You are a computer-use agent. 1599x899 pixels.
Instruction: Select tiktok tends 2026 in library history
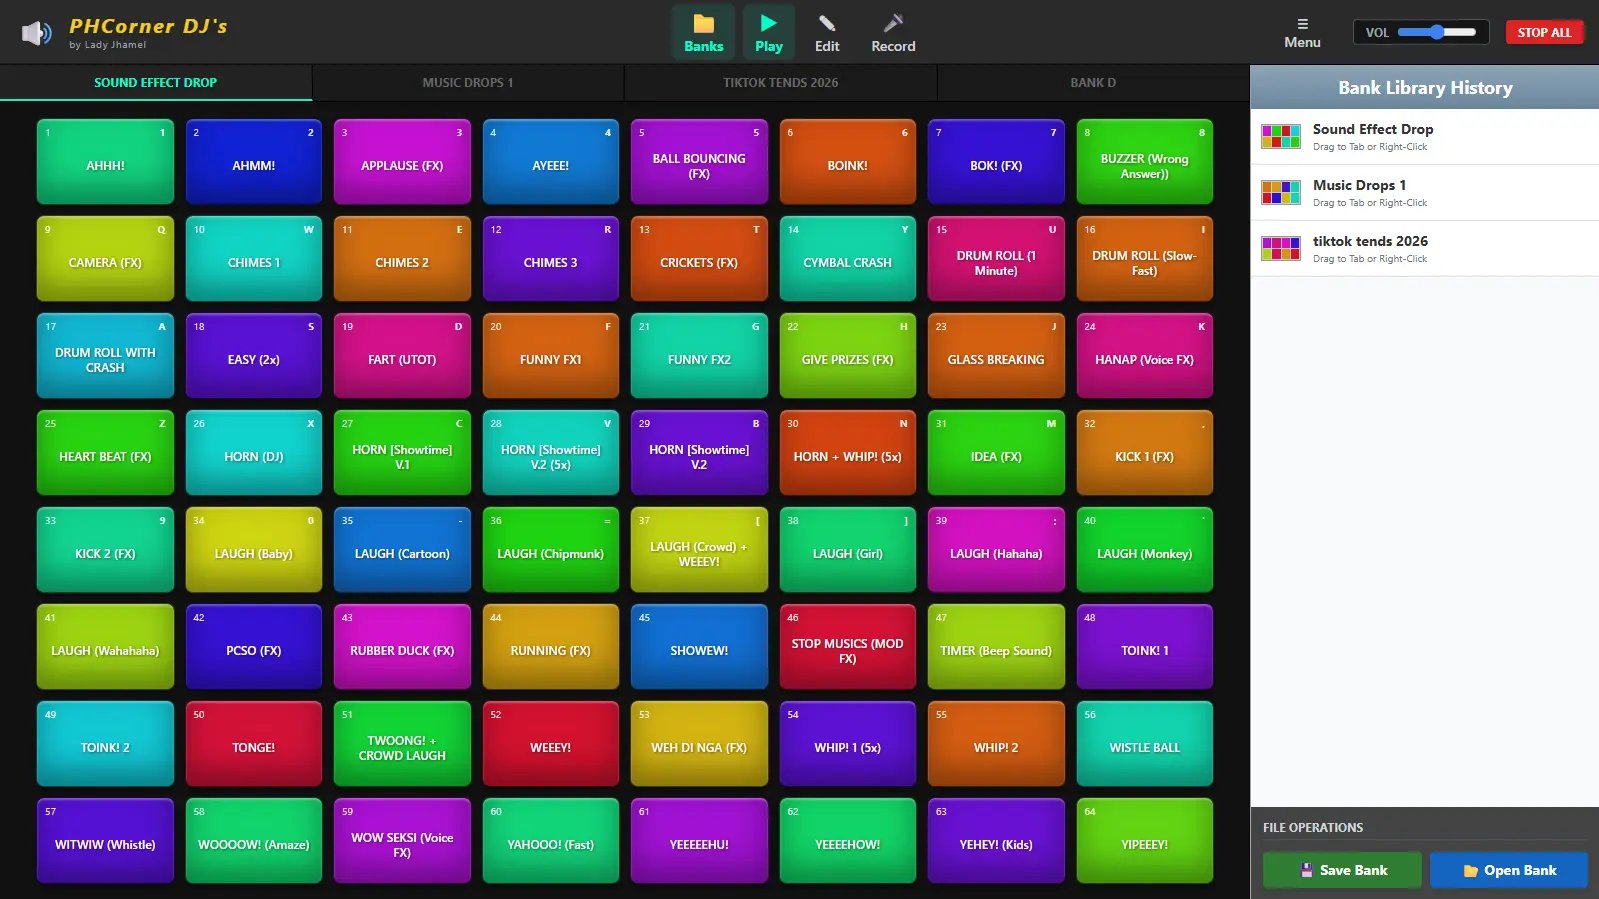[1424, 249]
